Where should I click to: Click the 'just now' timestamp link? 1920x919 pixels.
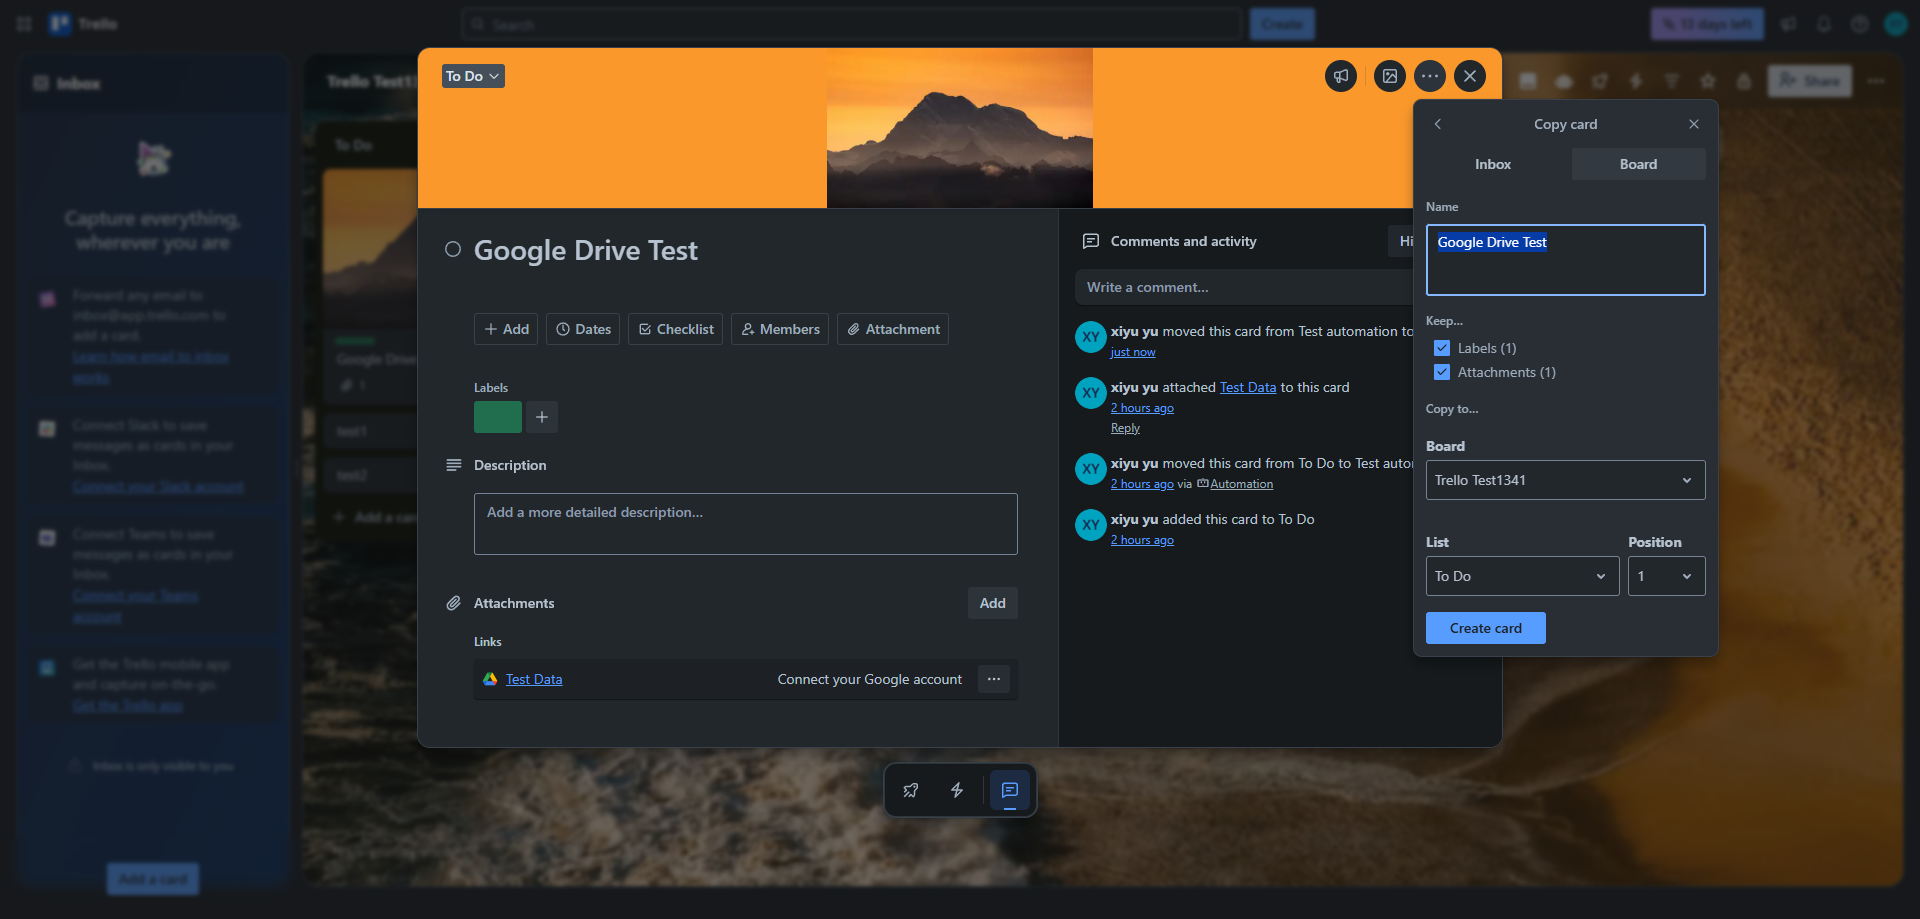[x=1133, y=352]
